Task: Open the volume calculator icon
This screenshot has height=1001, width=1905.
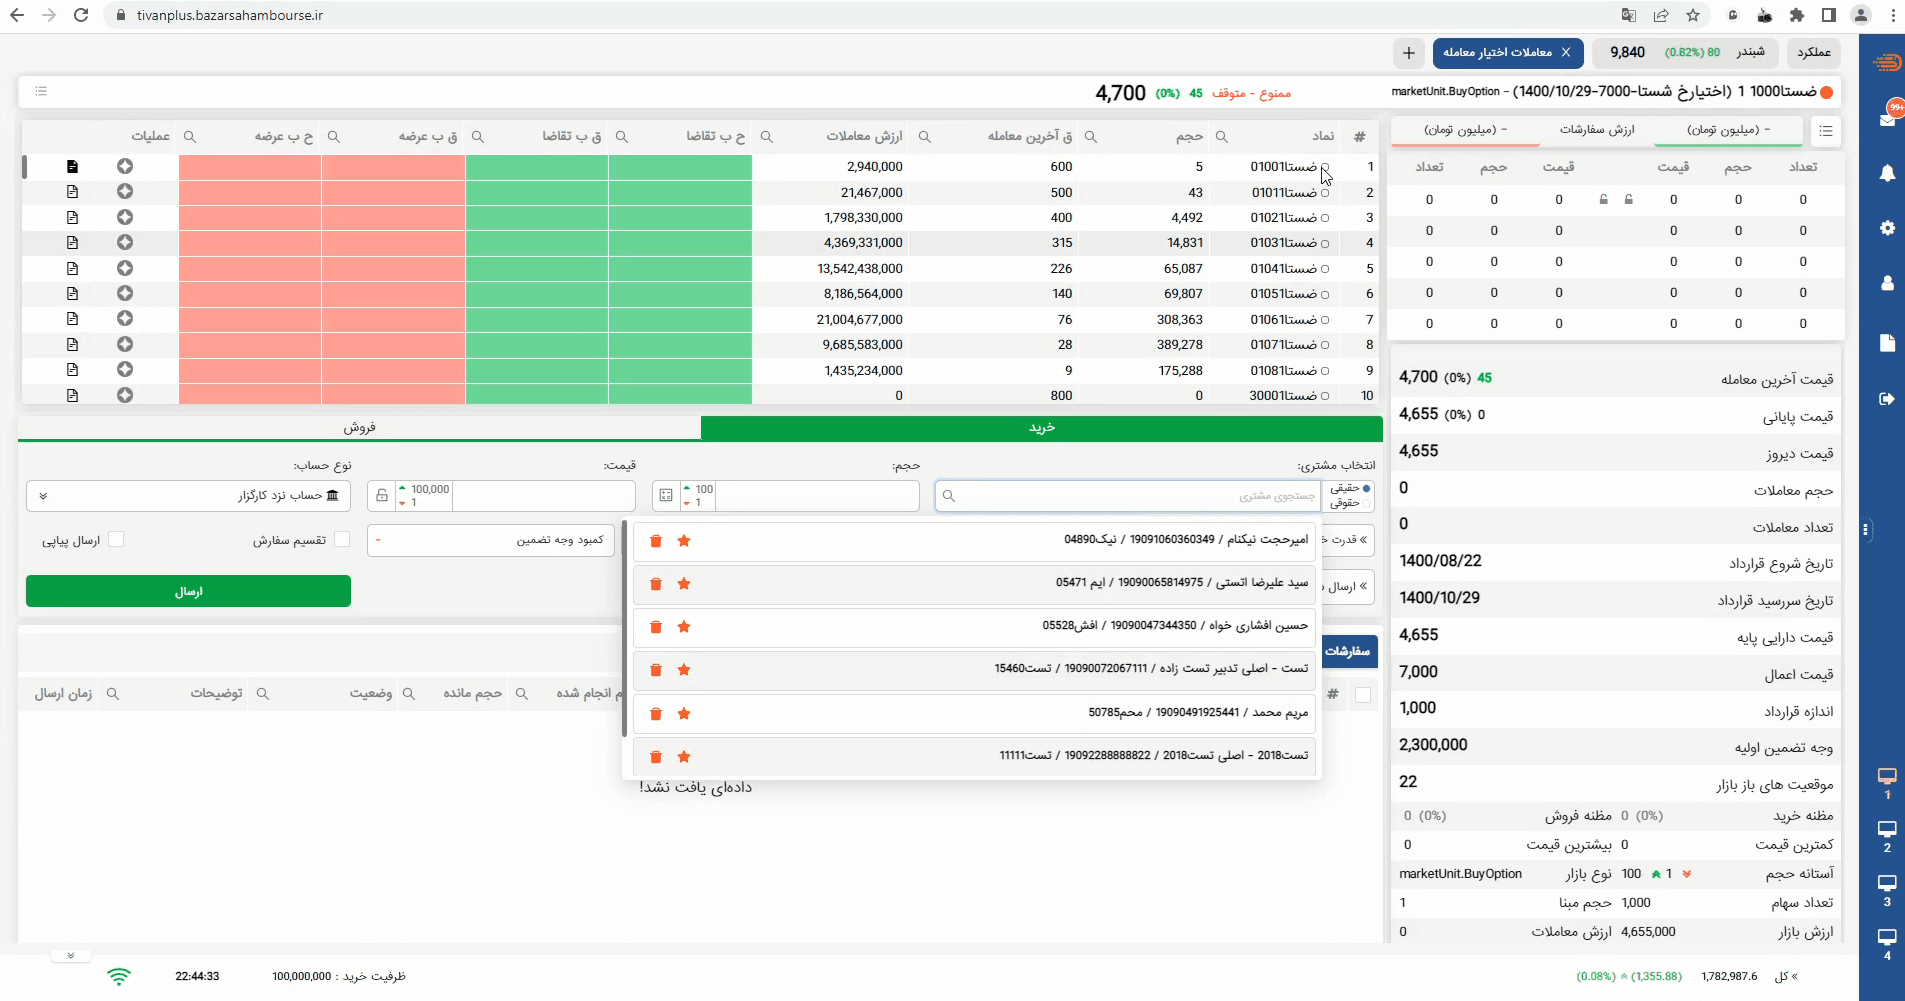Action: [x=666, y=496]
